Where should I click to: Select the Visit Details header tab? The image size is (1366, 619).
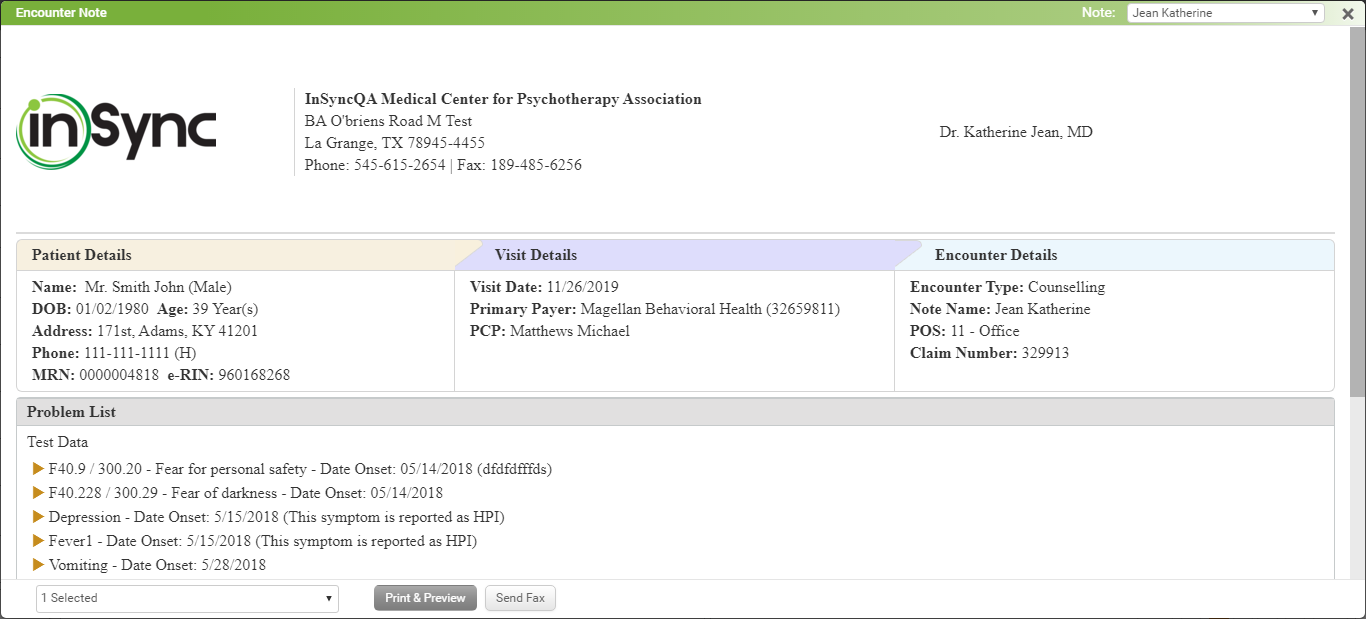(536, 255)
